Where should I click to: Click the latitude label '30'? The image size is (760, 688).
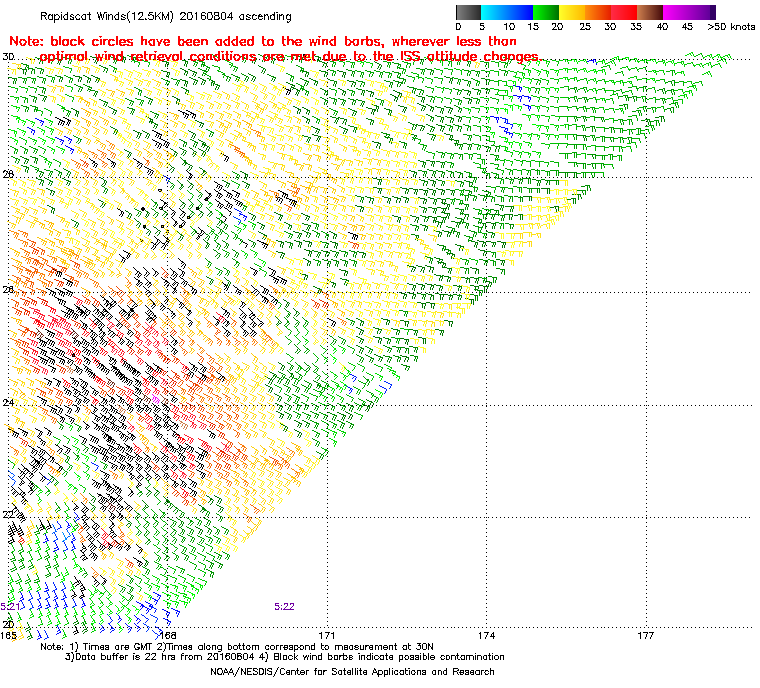pos(8,57)
